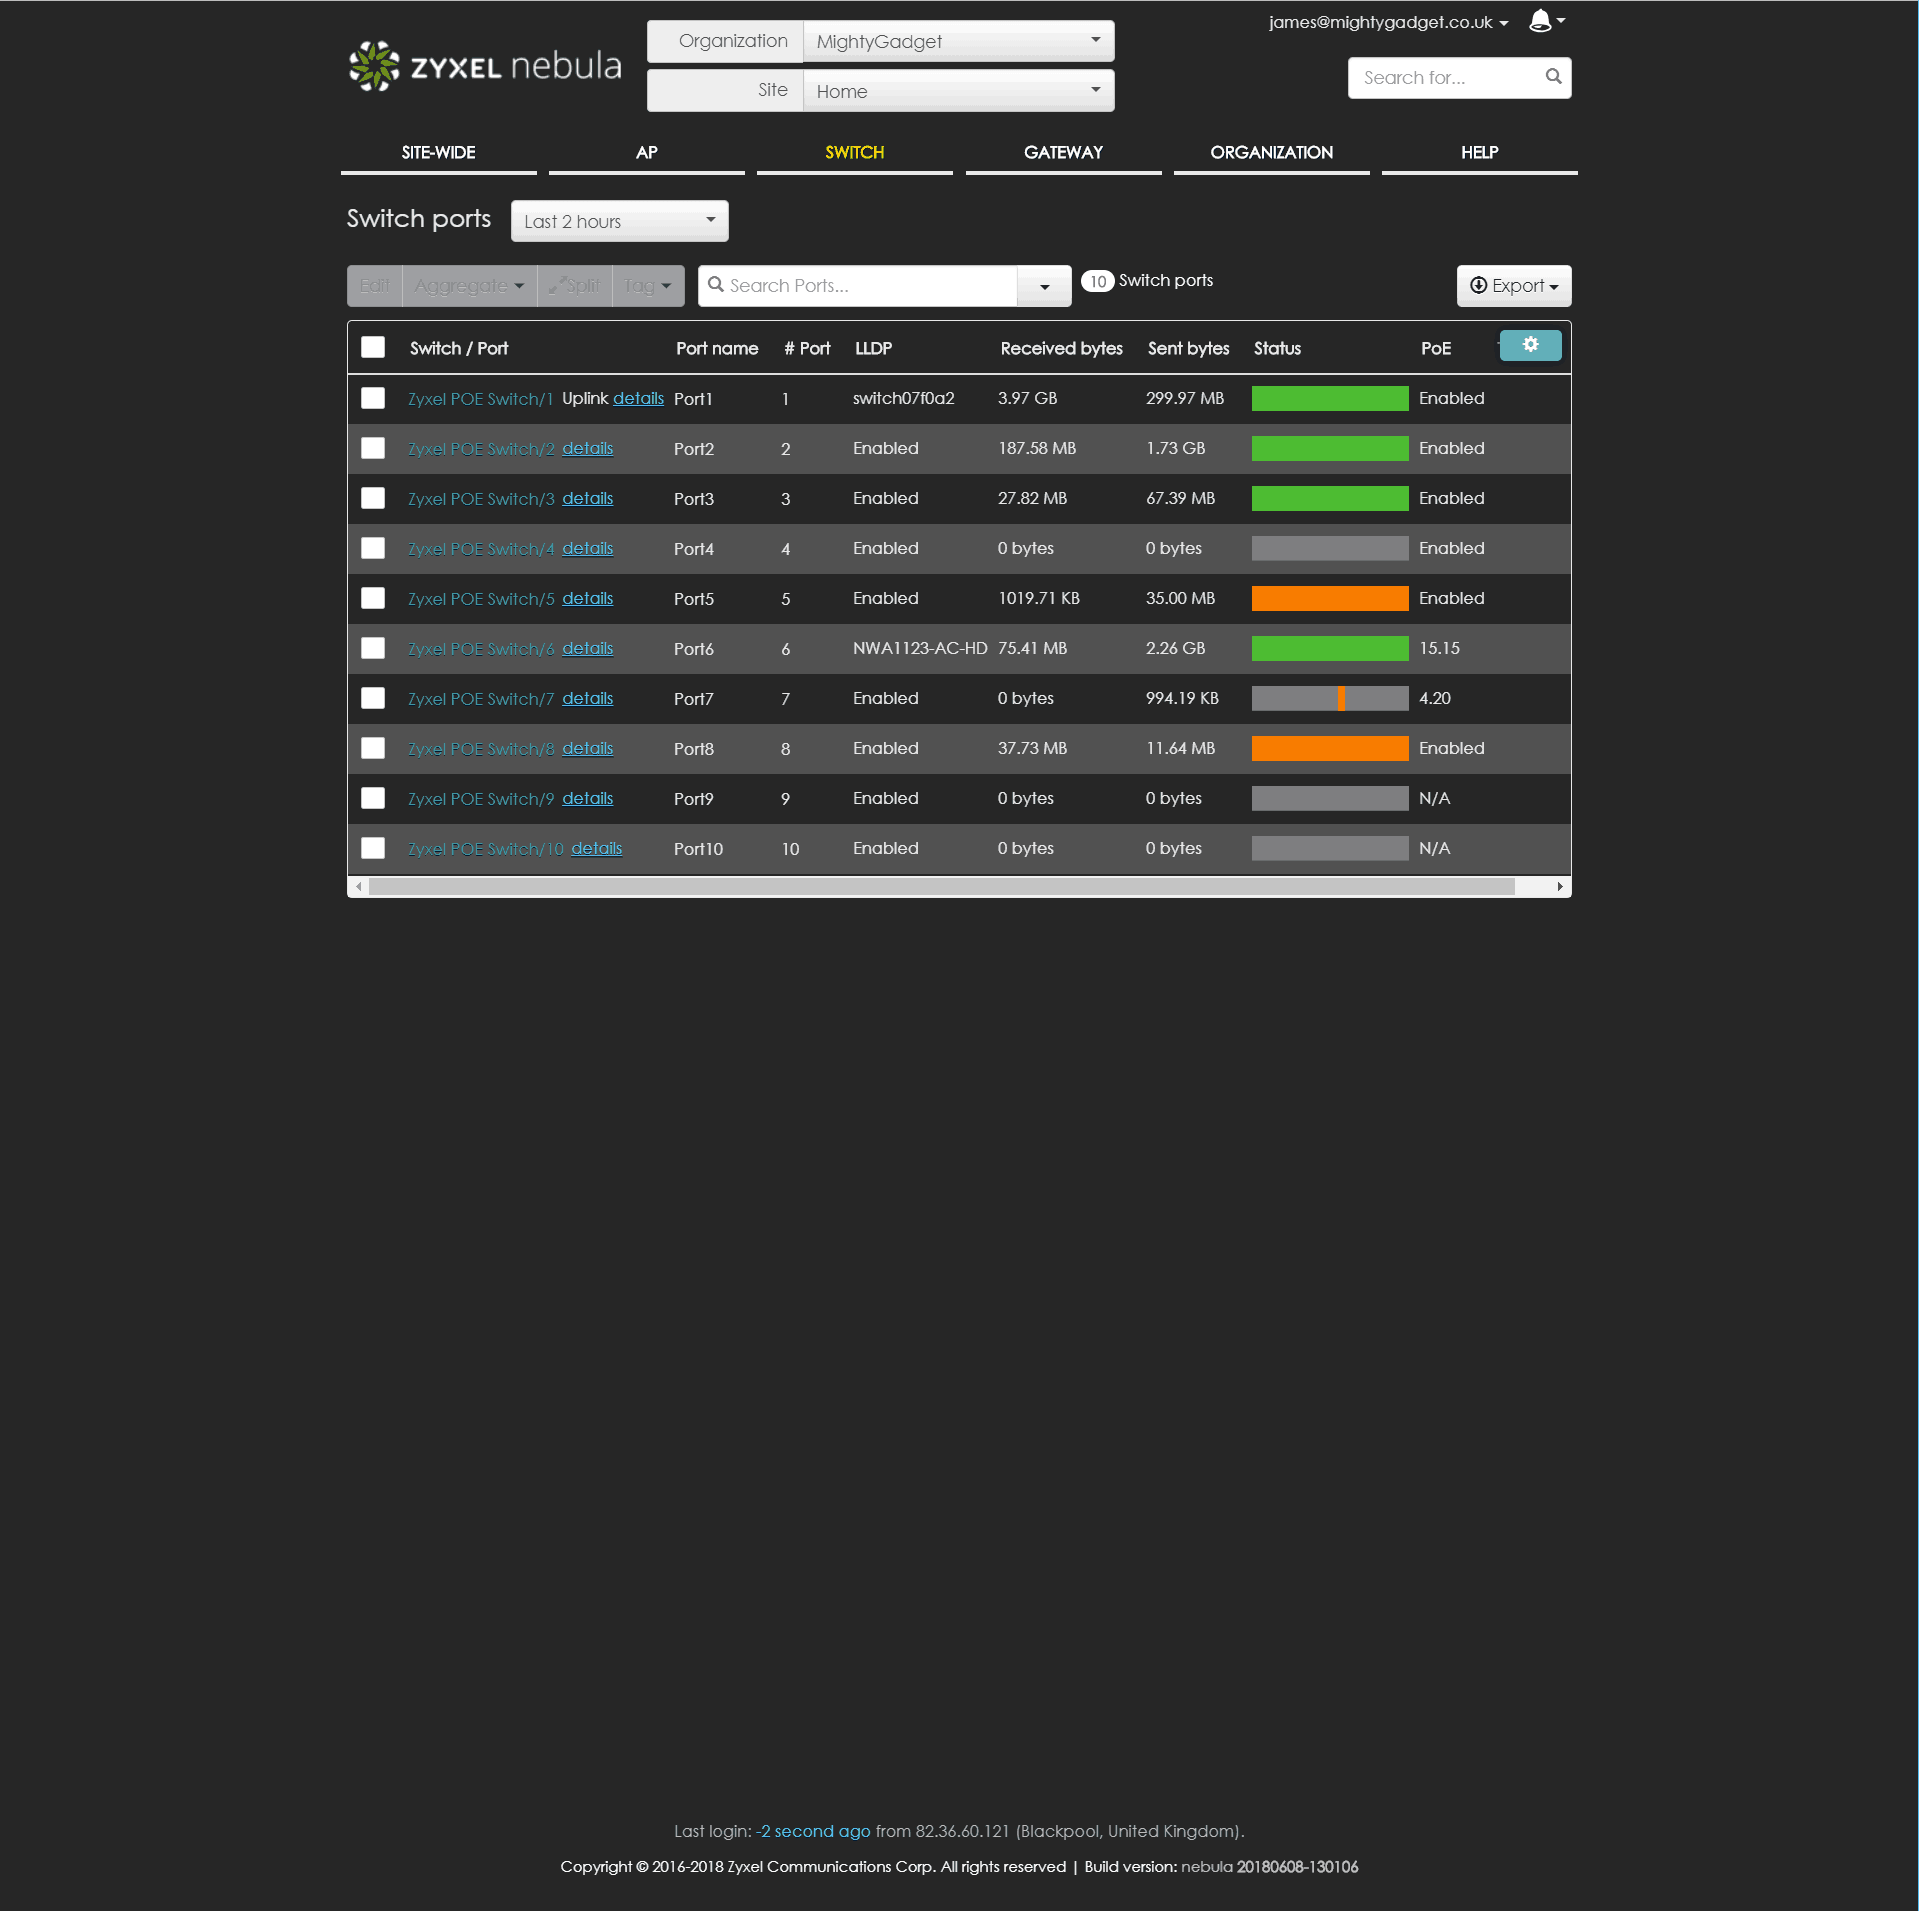Viewport: 1919px width, 1911px height.
Task: Open the Organization MightyGadget dropdown
Action: pyautogui.click(x=957, y=42)
